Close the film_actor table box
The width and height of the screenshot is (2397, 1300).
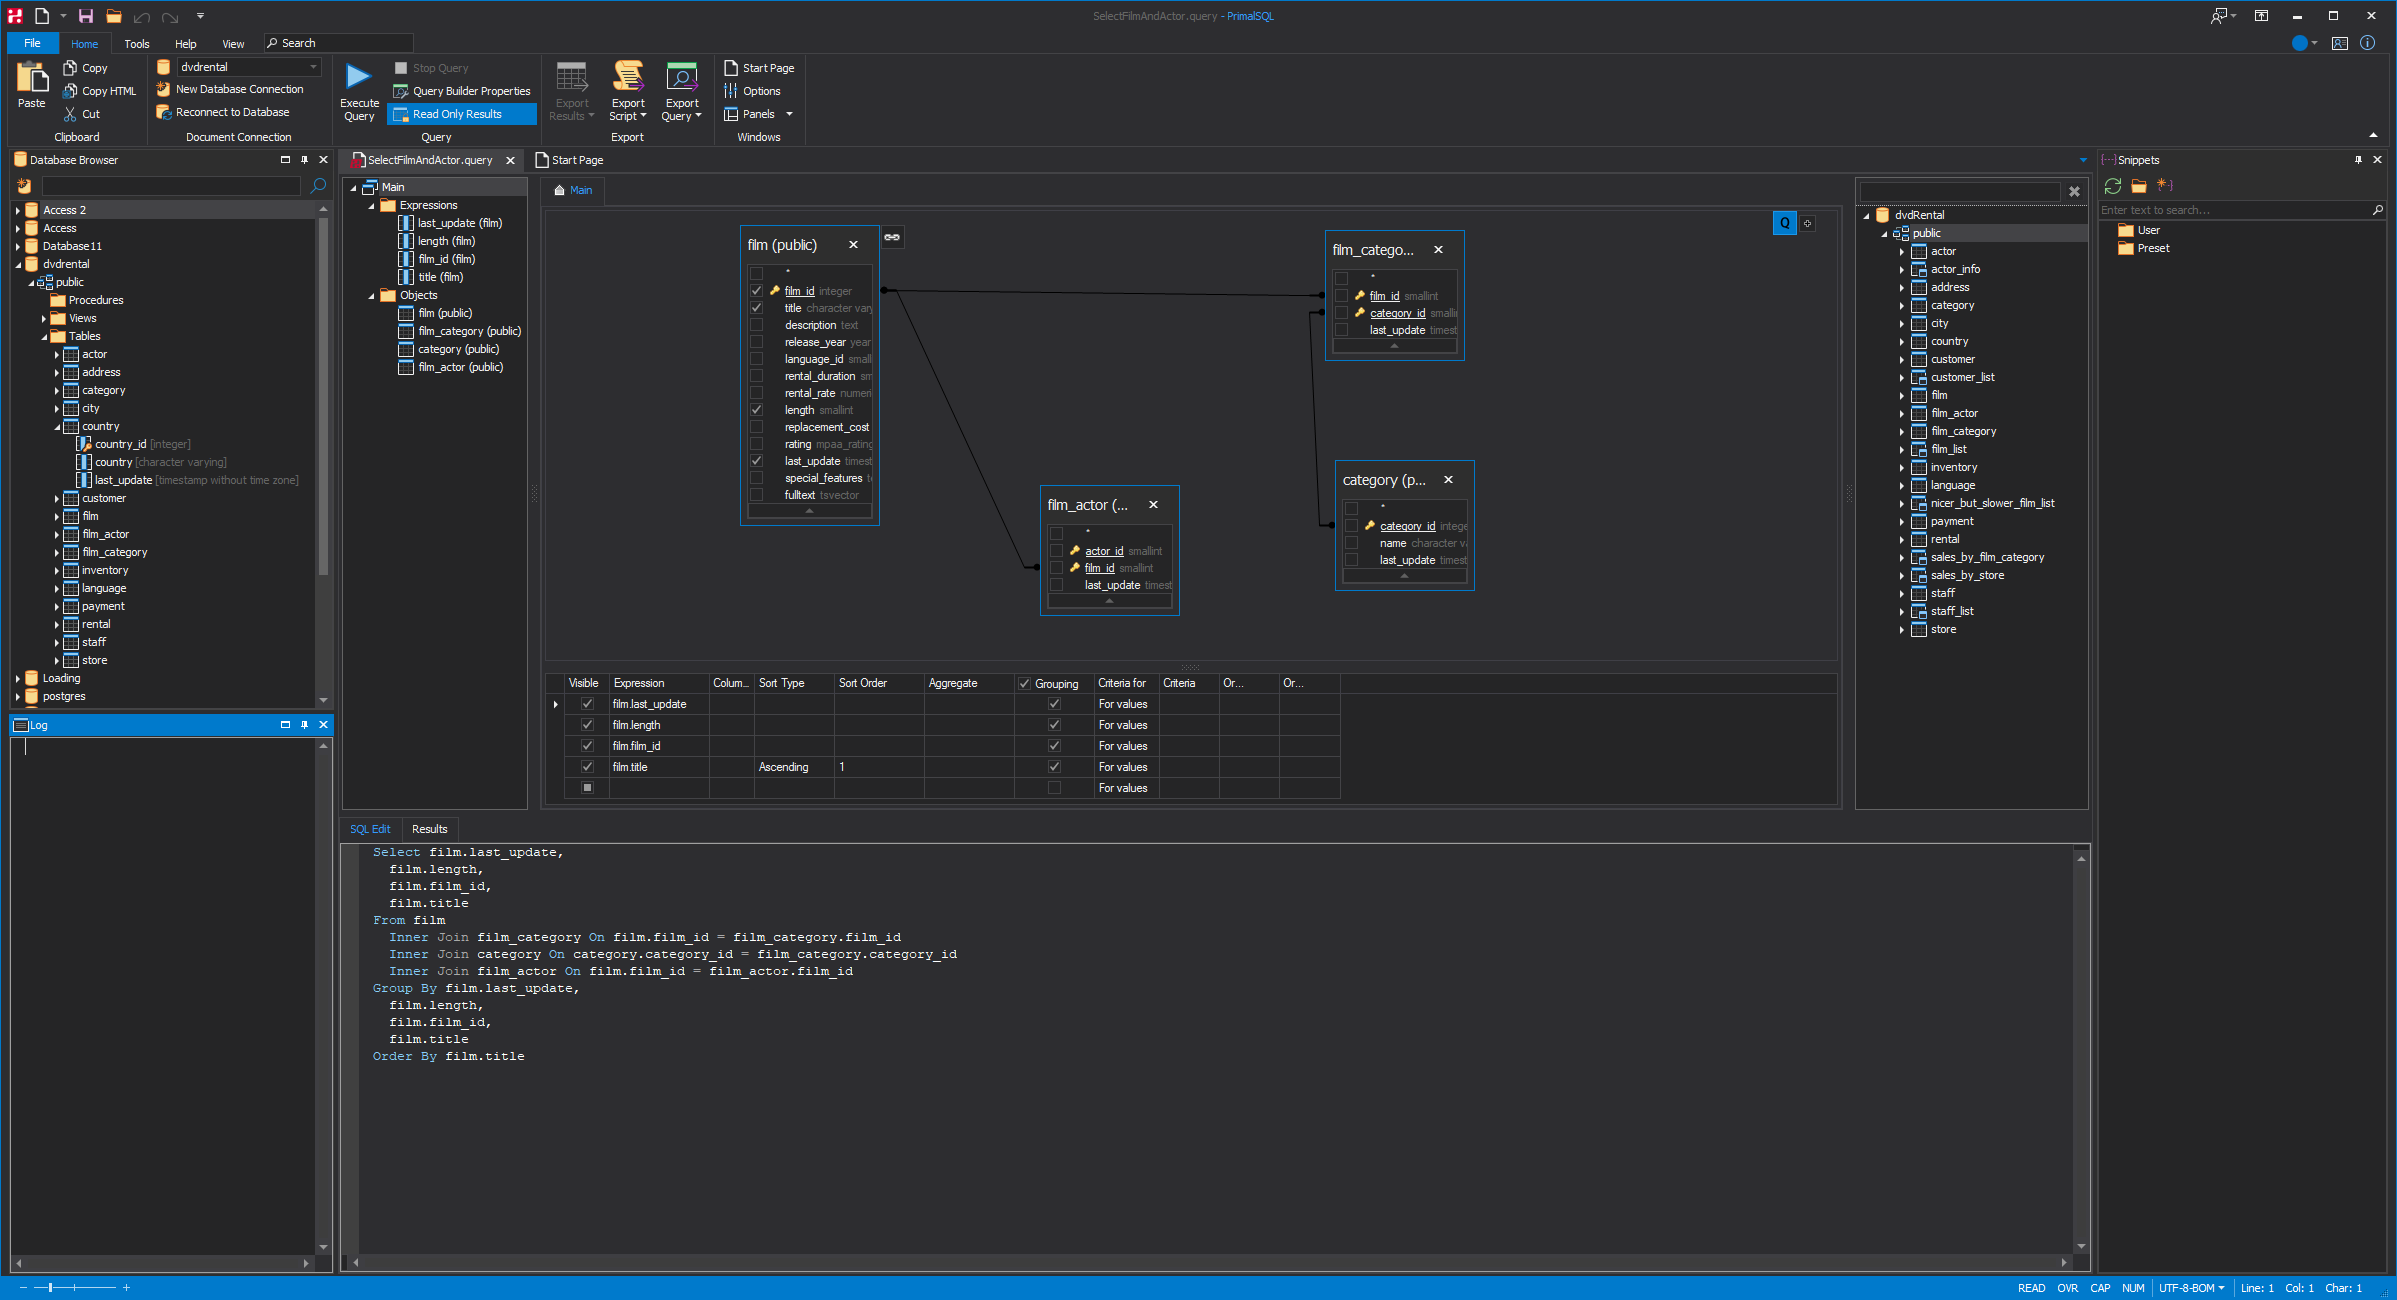click(1153, 505)
